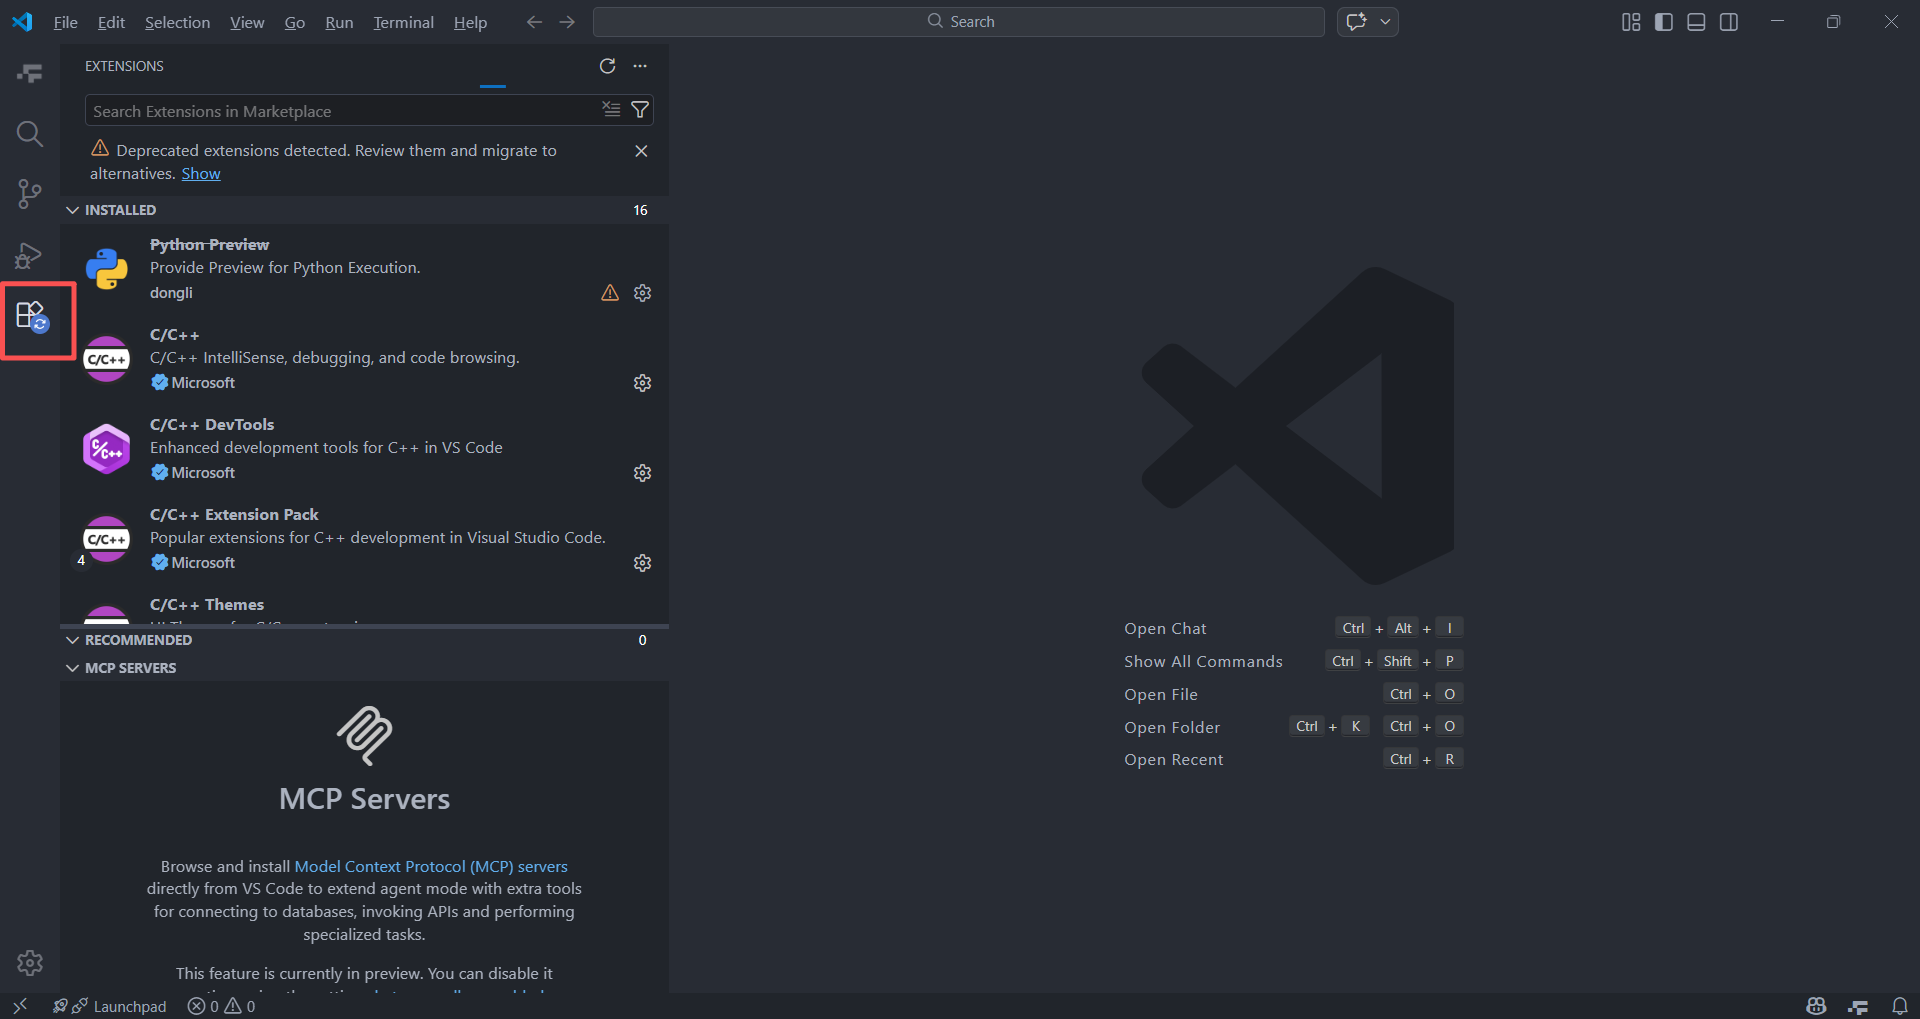Click Launchpad in the status bar
The image size is (1920, 1019).
(129, 1006)
